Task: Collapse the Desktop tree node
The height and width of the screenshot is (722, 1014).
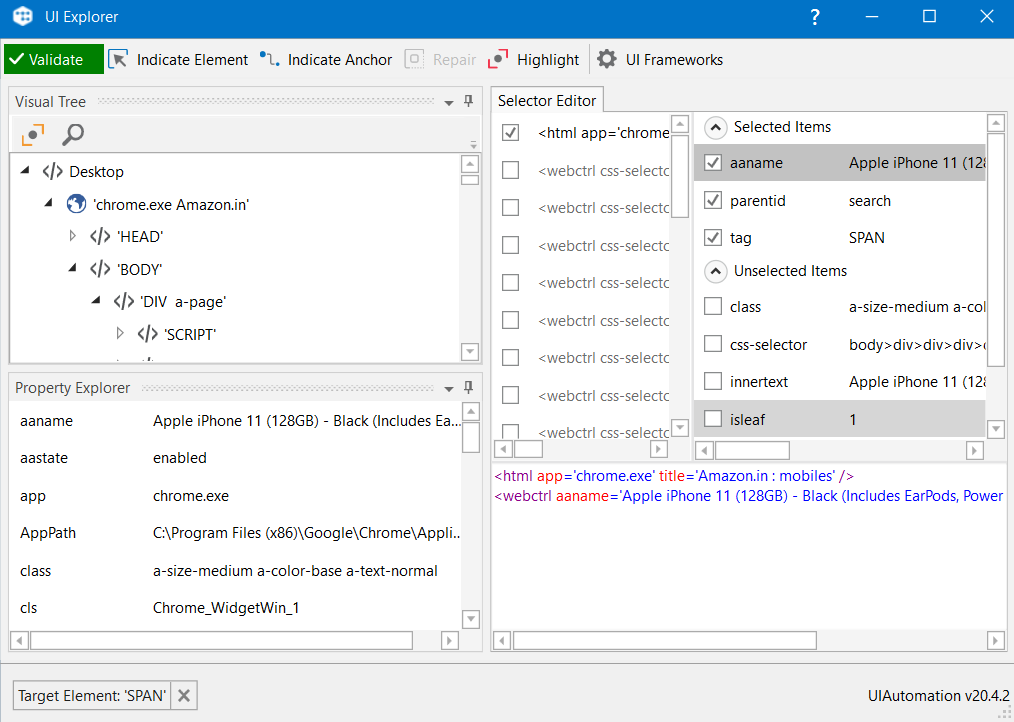Action: click(25, 171)
